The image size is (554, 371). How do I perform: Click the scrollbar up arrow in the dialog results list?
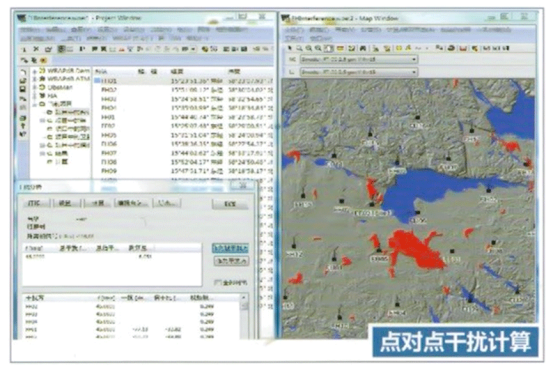pyautogui.click(x=244, y=298)
